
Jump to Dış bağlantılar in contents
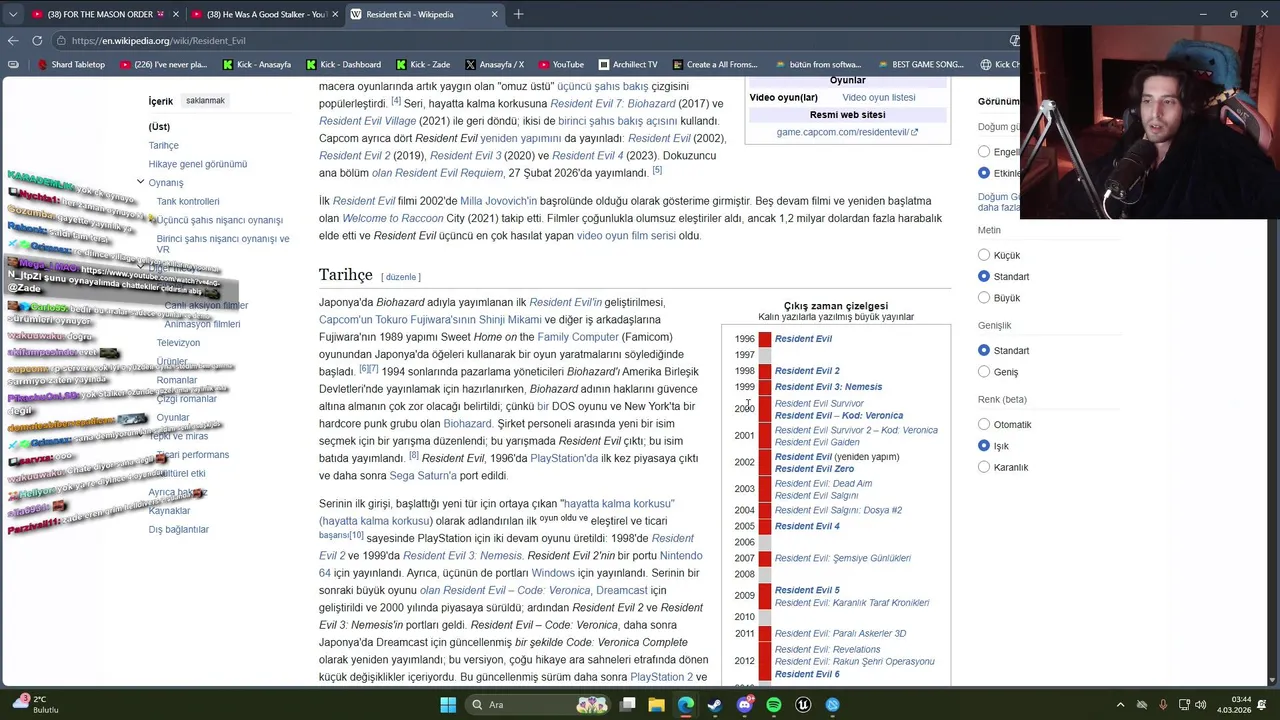[179, 529]
